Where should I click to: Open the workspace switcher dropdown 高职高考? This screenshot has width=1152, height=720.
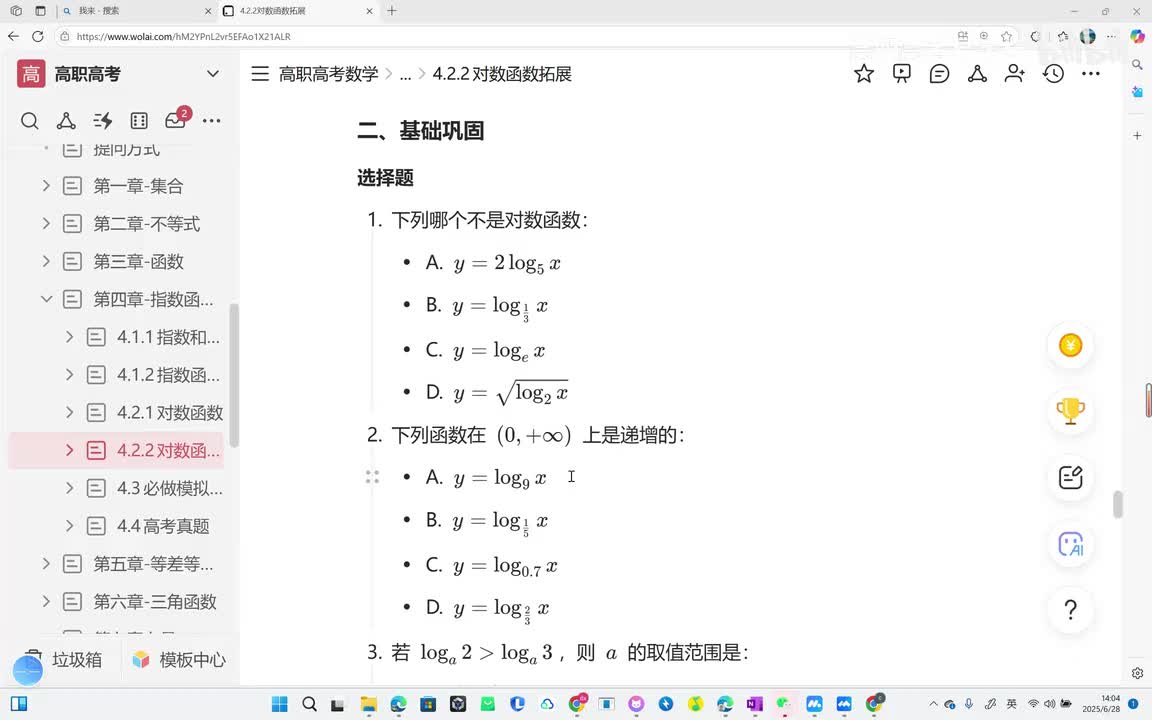point(212,73)
